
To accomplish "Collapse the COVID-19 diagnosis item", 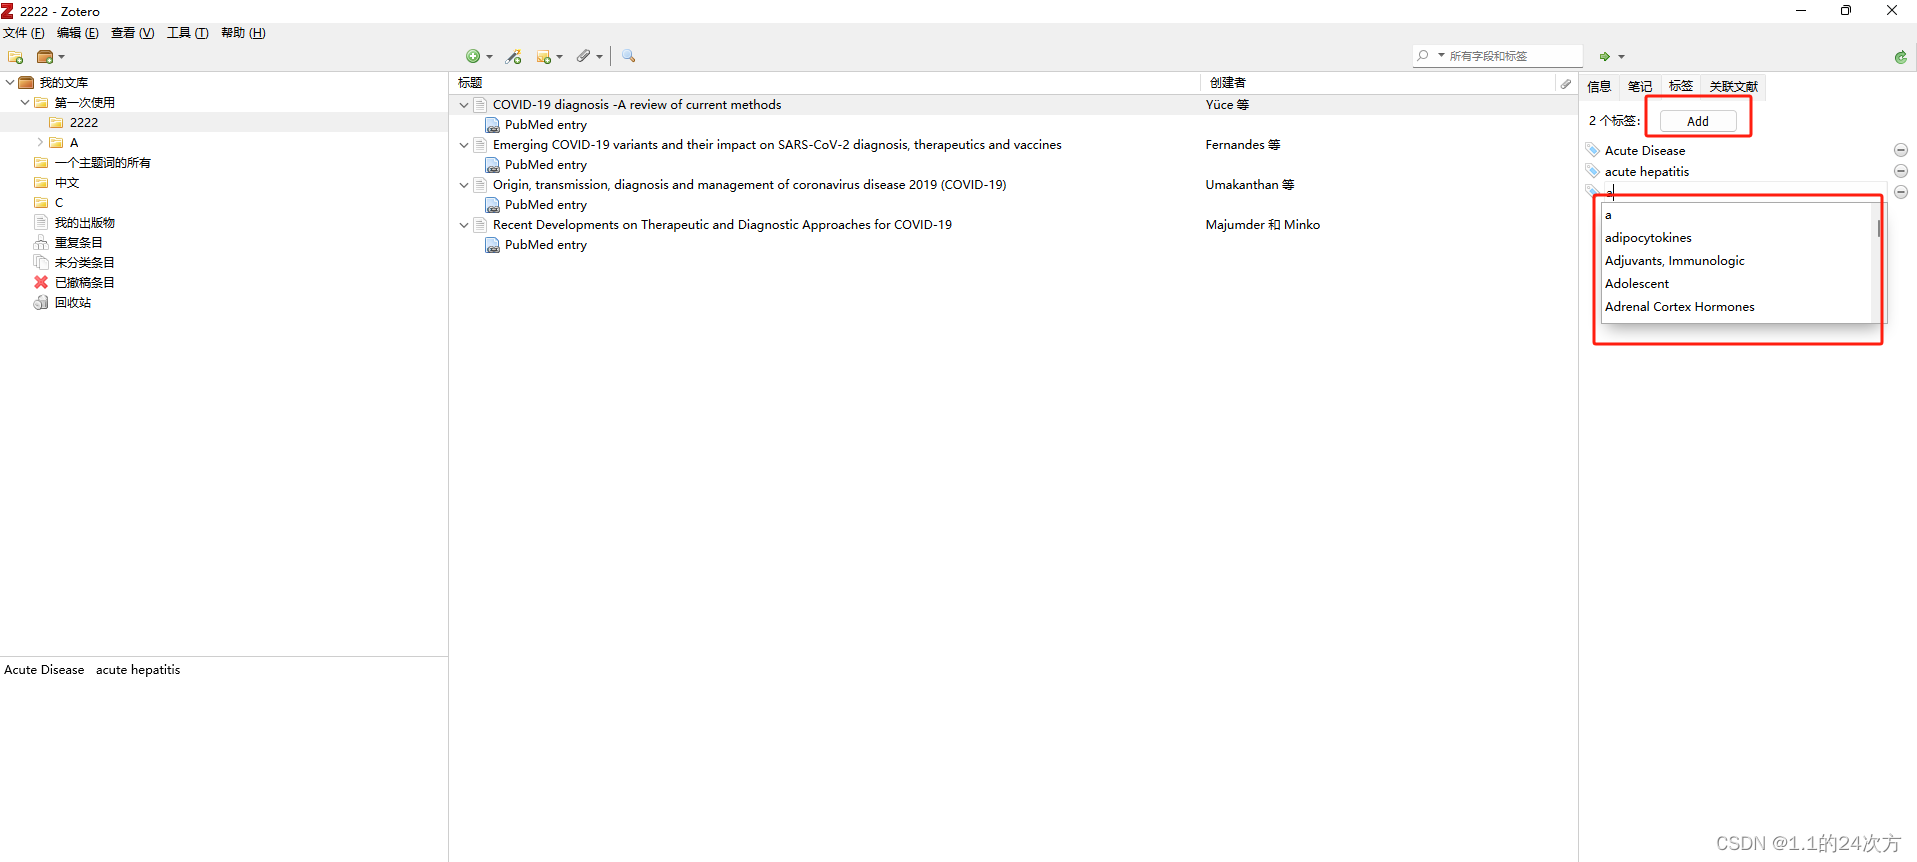I will (x=464, y=105).
